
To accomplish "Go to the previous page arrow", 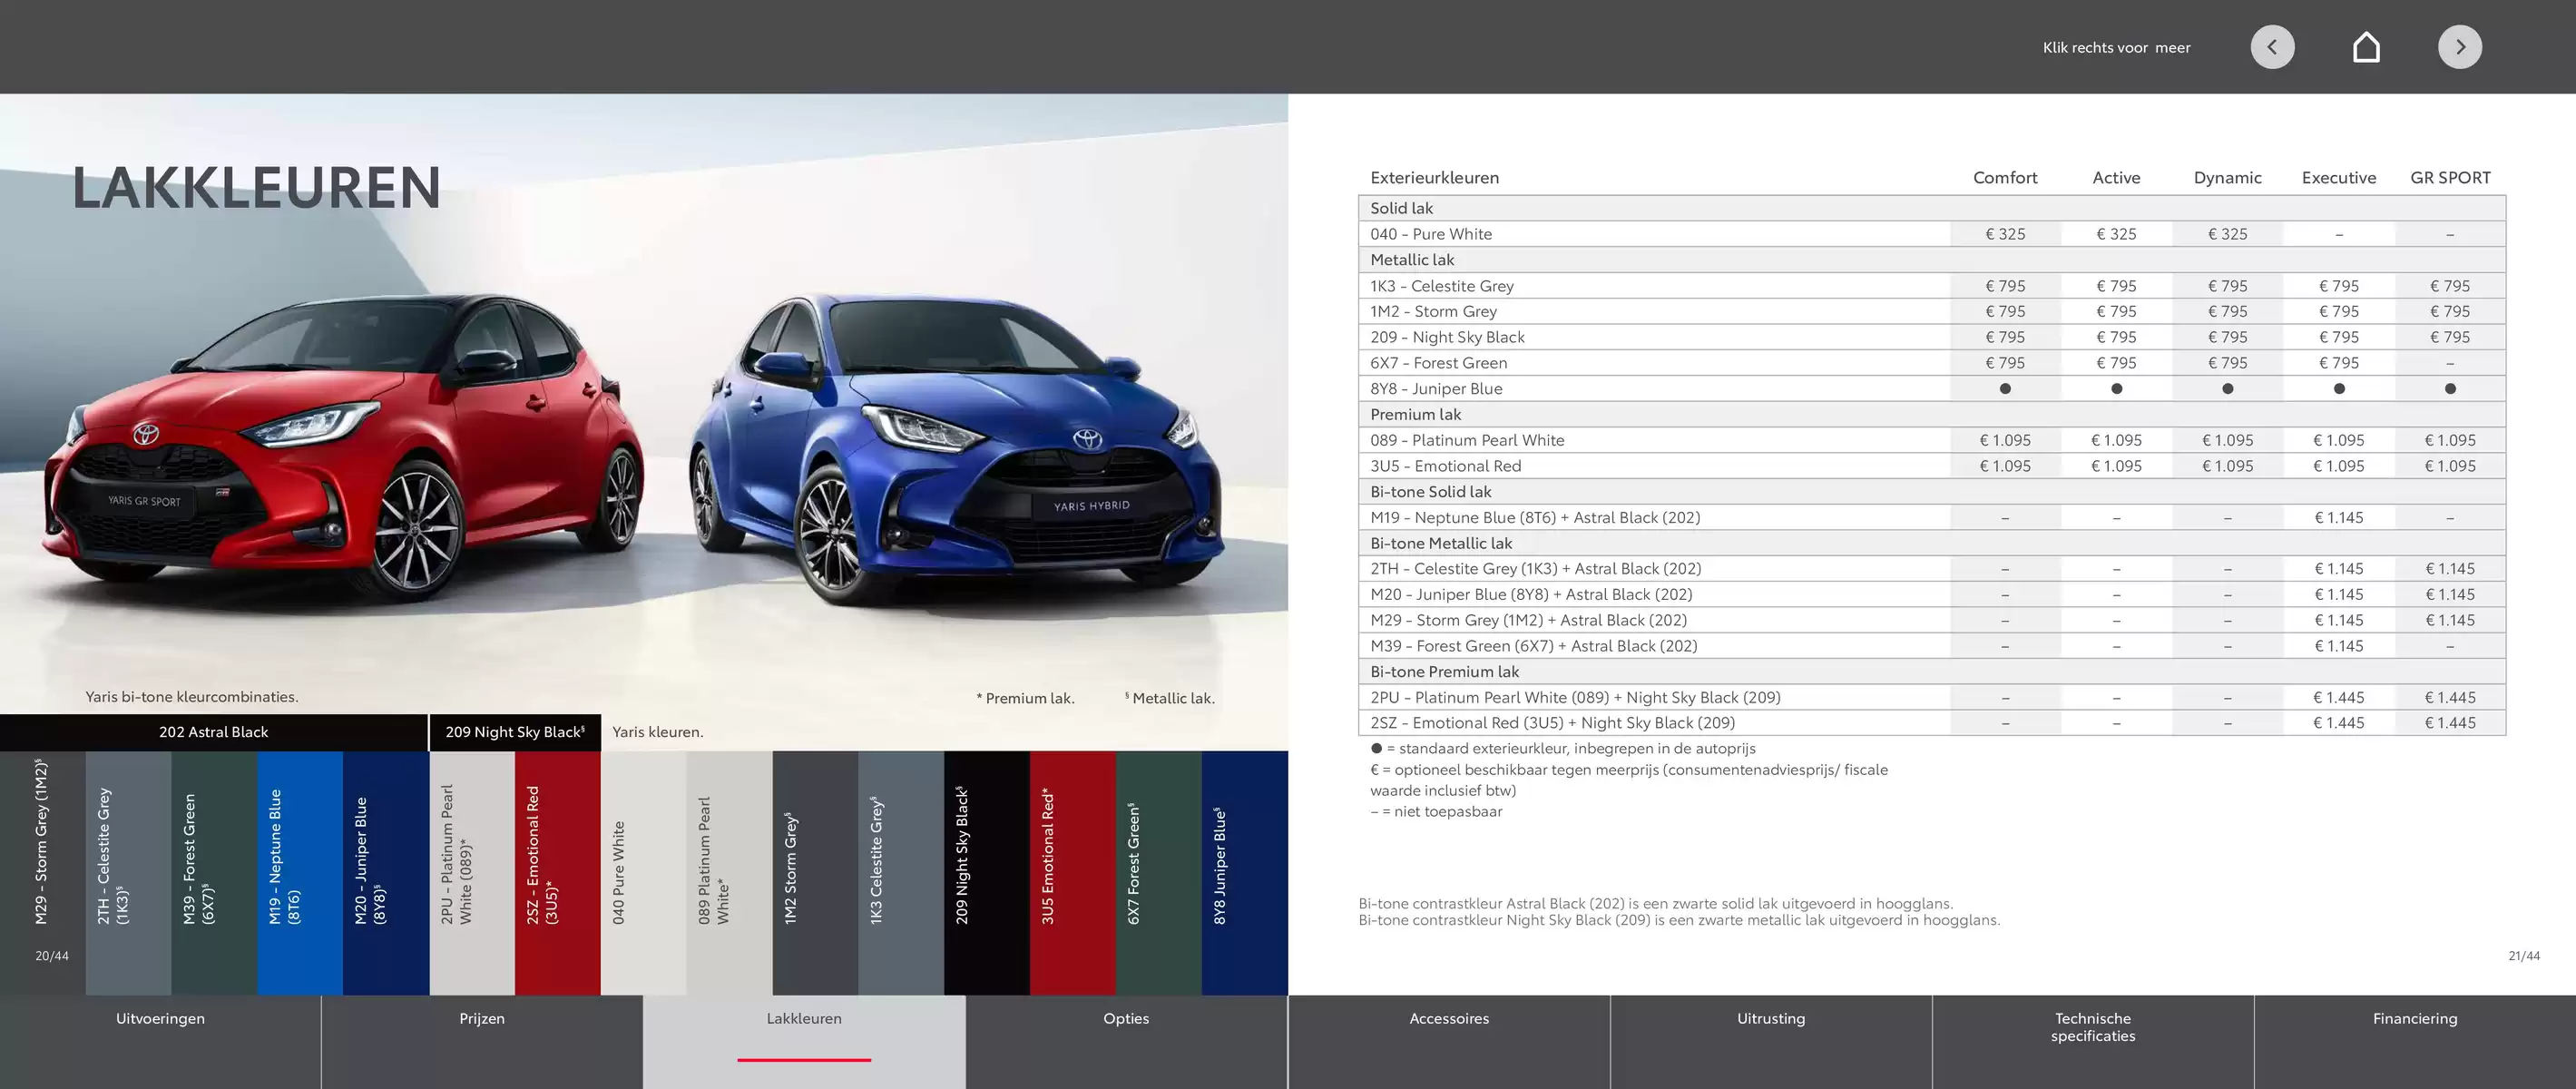I will click(x=2272, y=47).
